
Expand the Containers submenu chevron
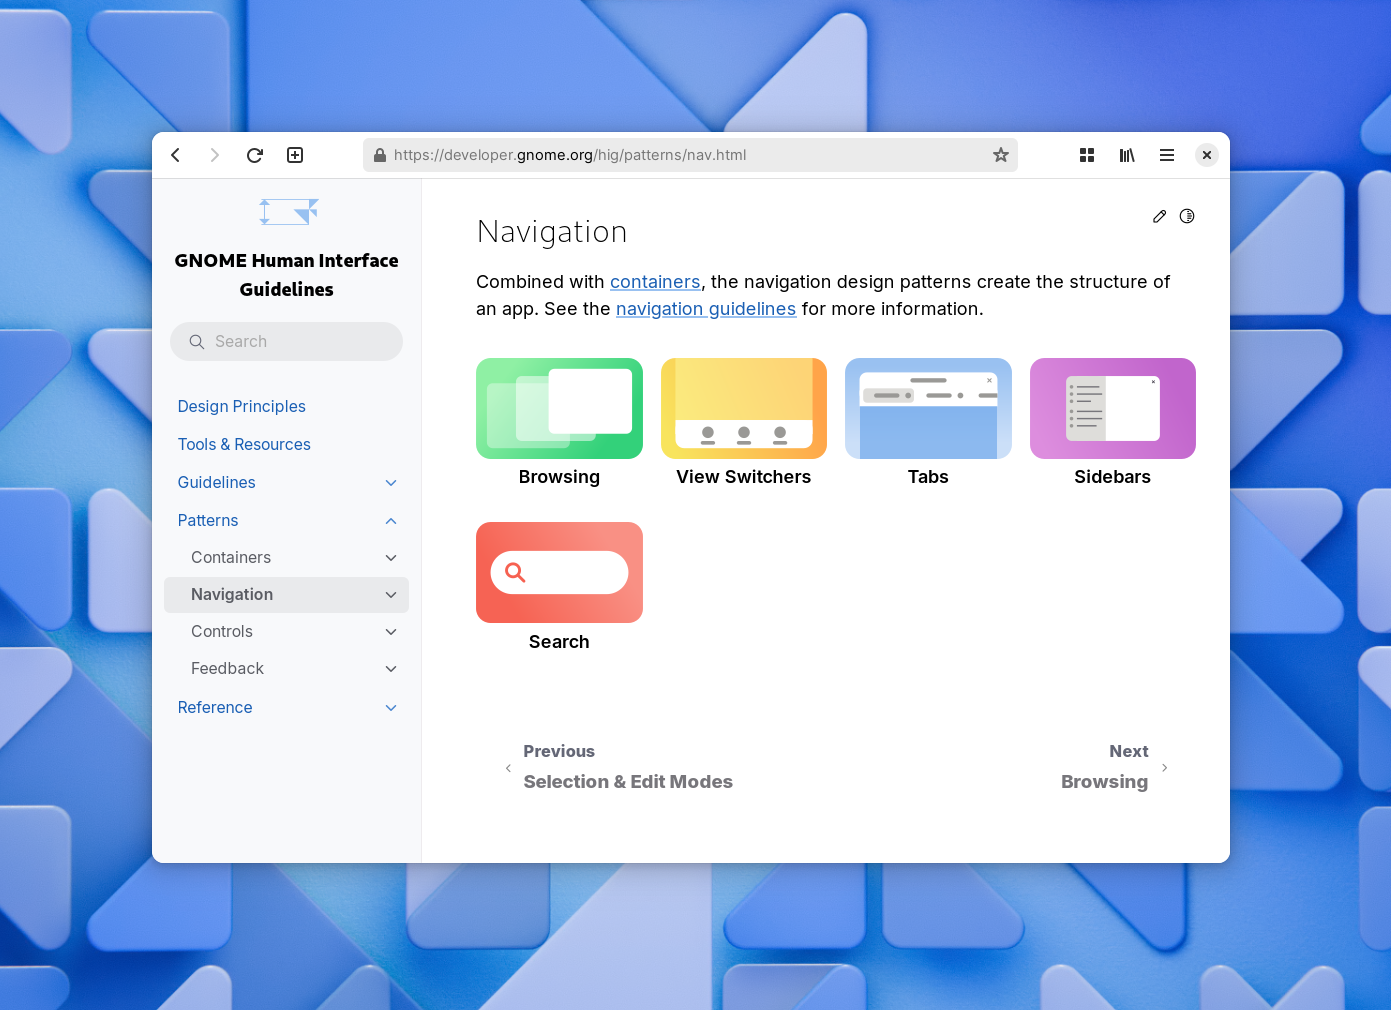click(391, 558)
